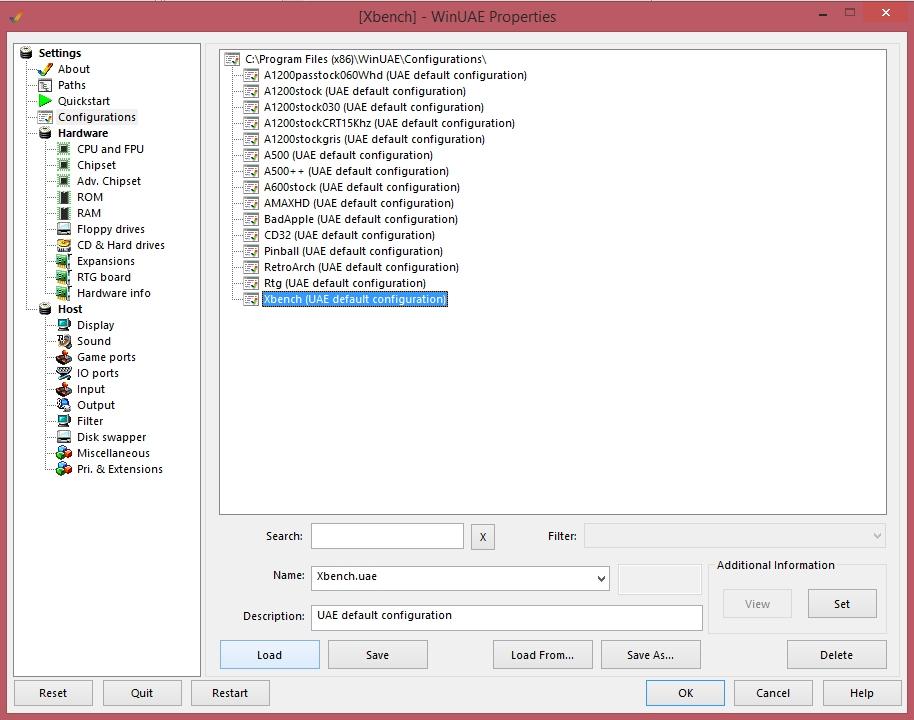
Task: Select the A500 configuration
Action: (348, 155)
